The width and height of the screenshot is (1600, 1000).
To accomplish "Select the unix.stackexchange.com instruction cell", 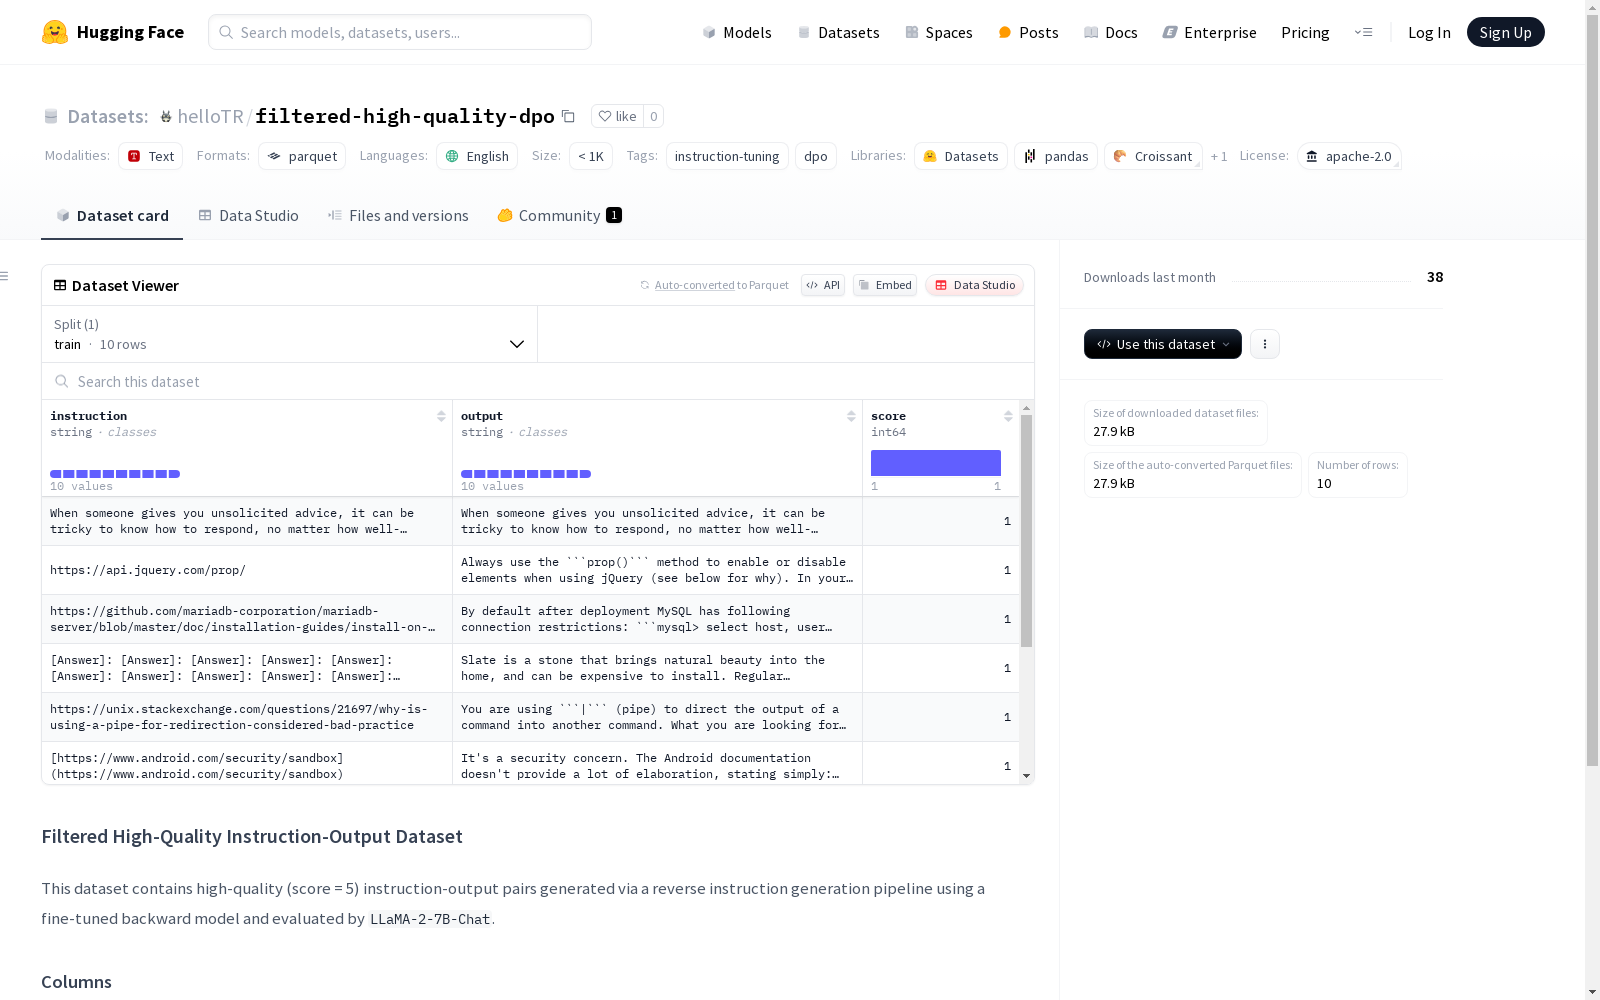I will pos(247,717).
